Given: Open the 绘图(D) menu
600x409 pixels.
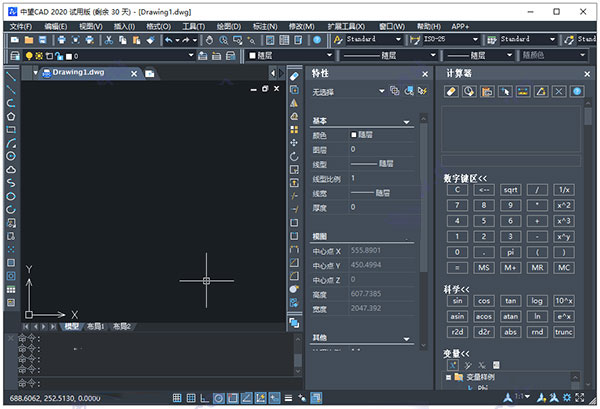Looking at the screenshot, I should [x=229, y=25].
